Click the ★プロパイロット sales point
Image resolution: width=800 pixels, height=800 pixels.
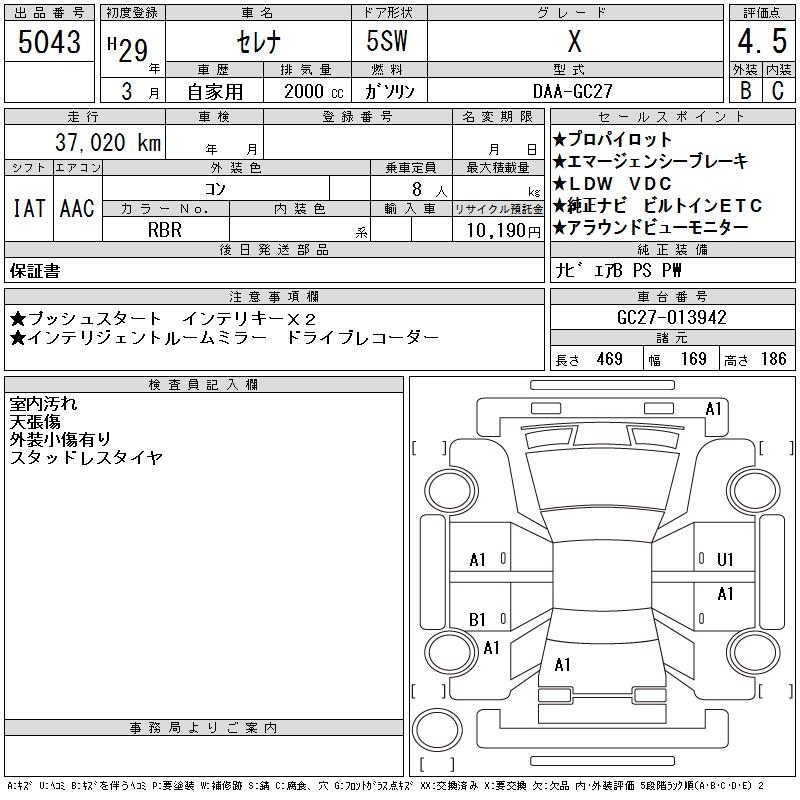coord(612,139)
